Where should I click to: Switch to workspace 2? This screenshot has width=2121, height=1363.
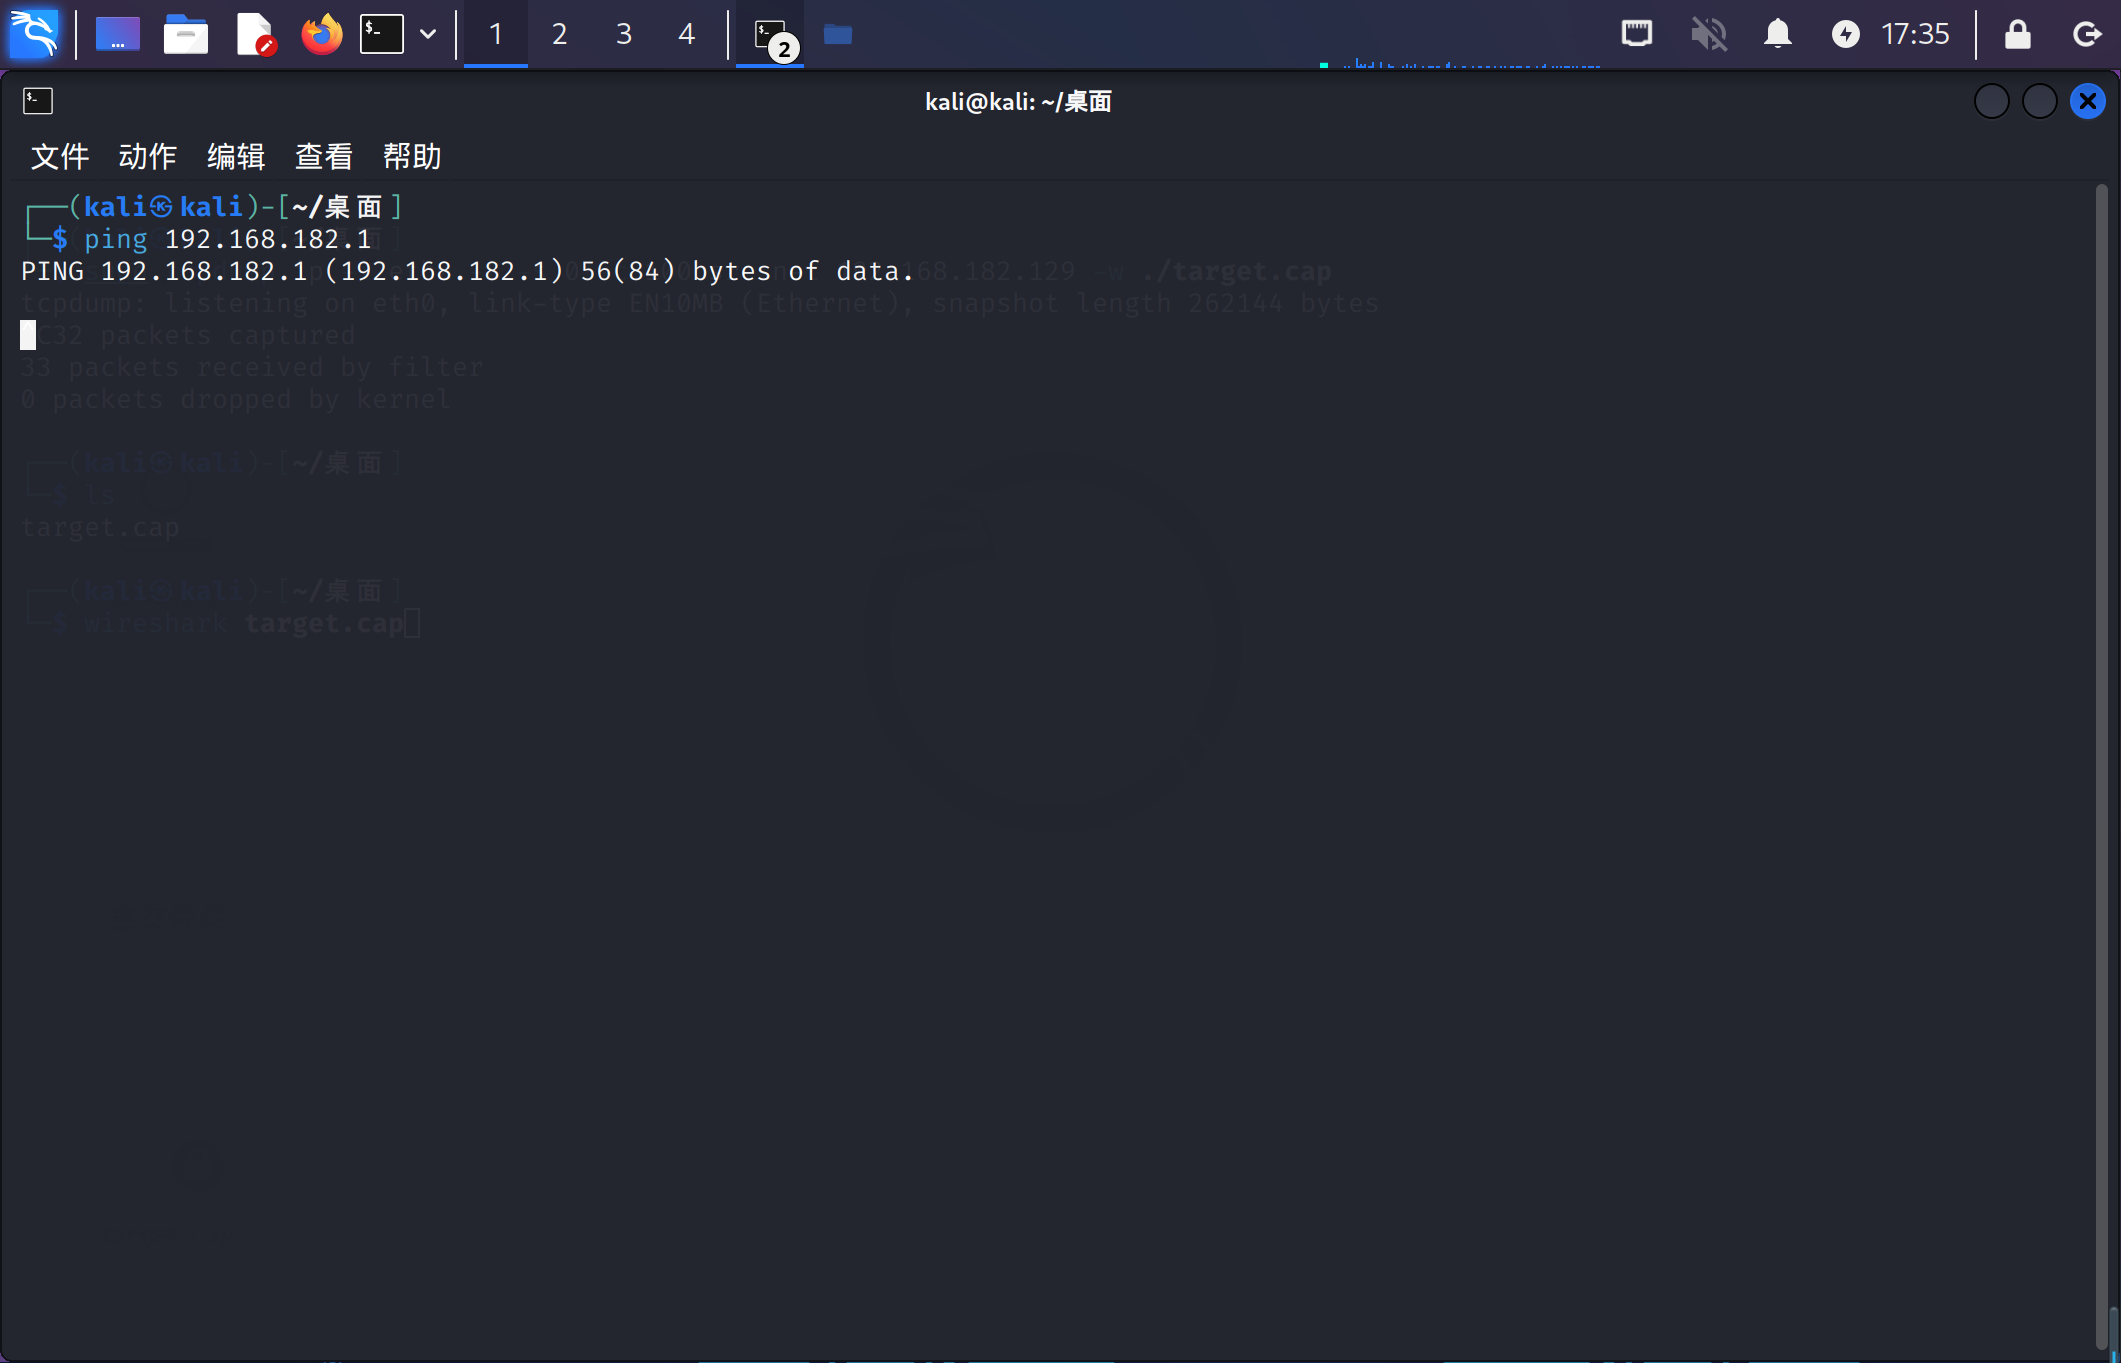tap(559, 34)
